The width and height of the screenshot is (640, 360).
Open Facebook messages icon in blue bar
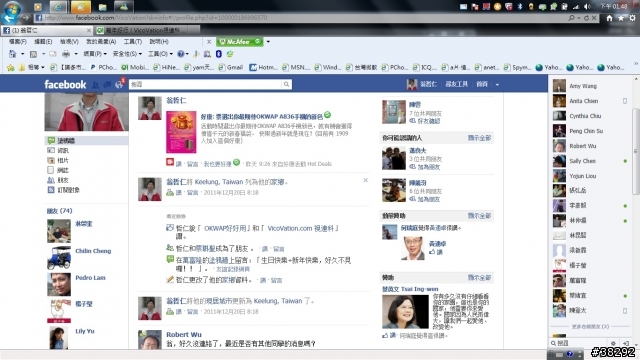pyautogui.click(x=107, y=84)
